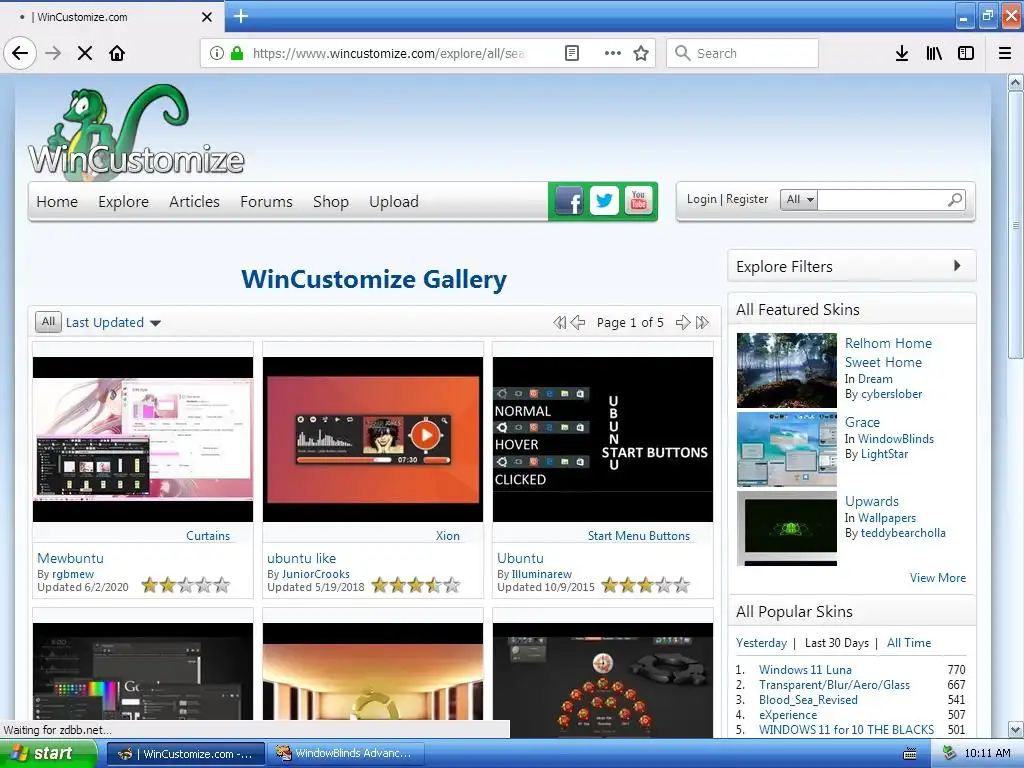
Task: Open the downloads panel
Action: 902,53
